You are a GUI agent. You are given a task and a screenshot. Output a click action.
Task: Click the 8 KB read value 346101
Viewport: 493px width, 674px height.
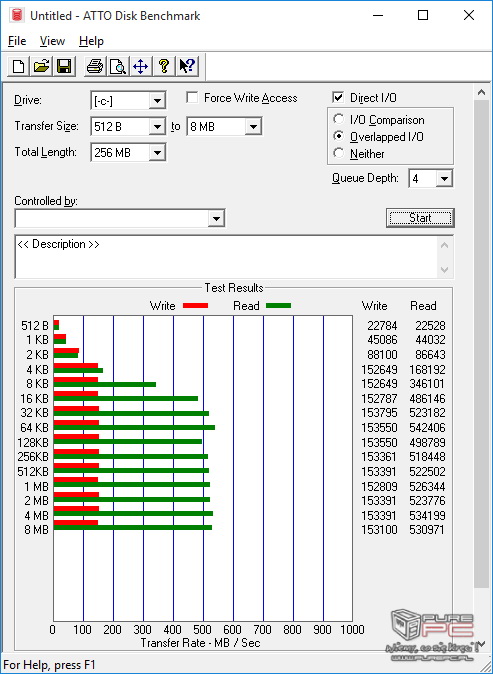pos(427,383)
